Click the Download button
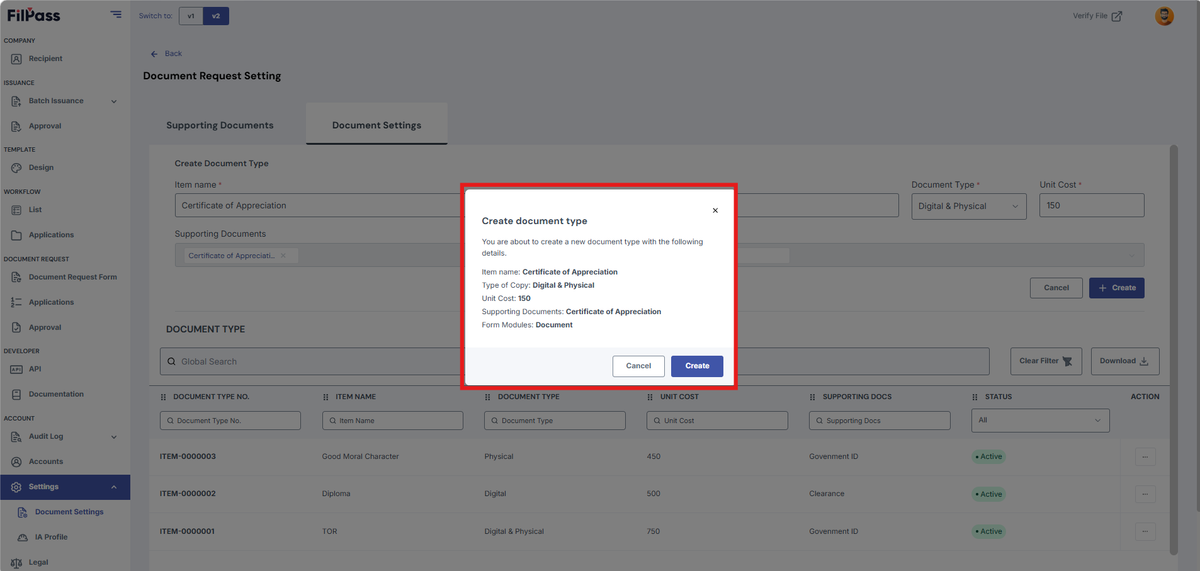This screenshot has width=1200, height=571. coord(1125,361)
